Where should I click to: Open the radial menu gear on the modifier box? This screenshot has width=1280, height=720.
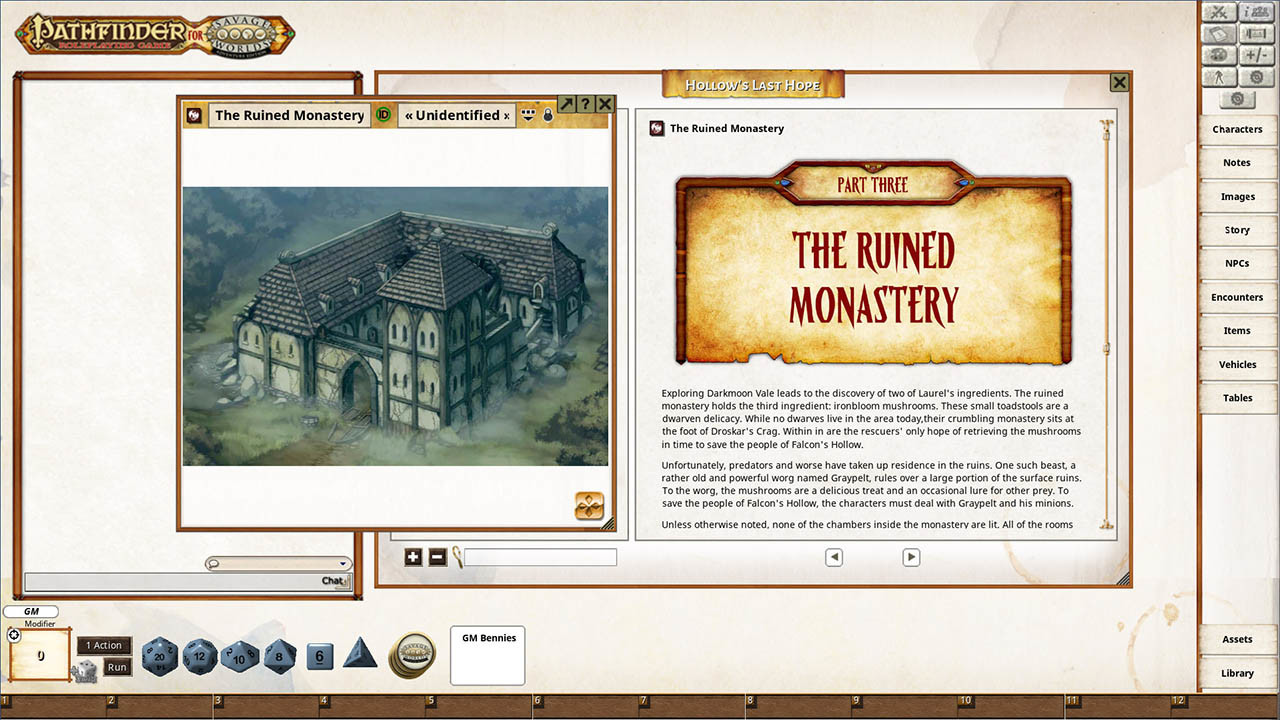click(x=14, y=634)
